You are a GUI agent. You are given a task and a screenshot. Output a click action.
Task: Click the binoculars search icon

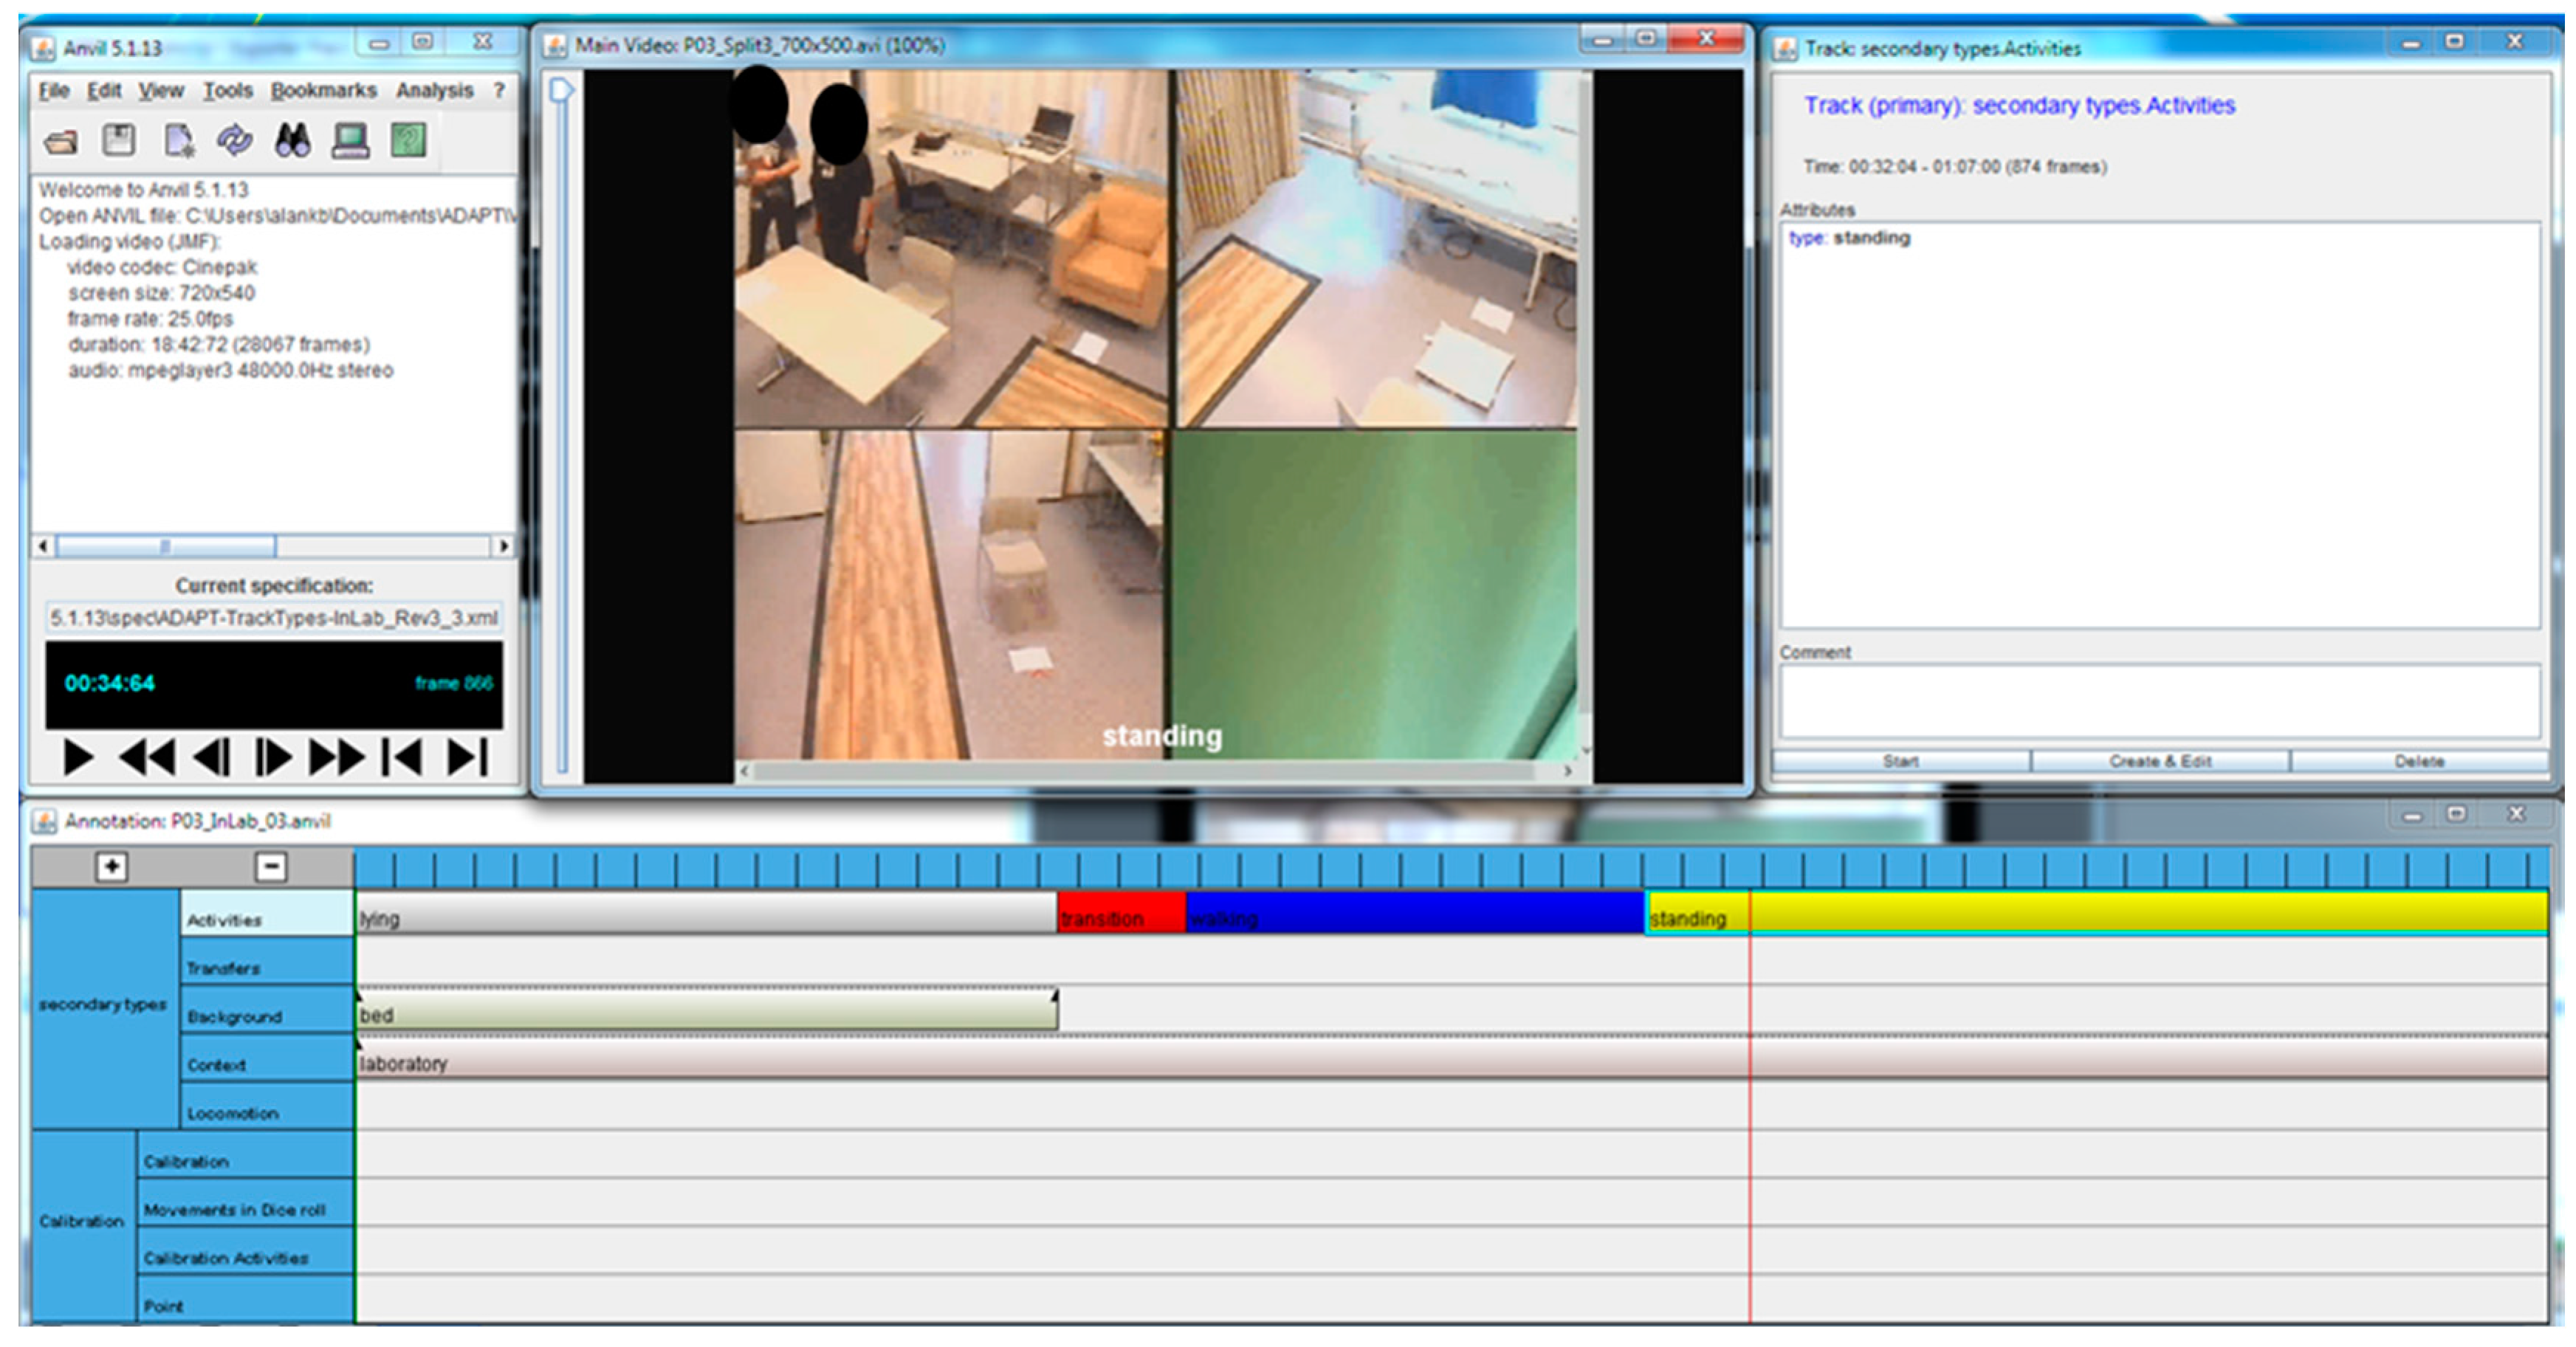click(x=292, y=140)
